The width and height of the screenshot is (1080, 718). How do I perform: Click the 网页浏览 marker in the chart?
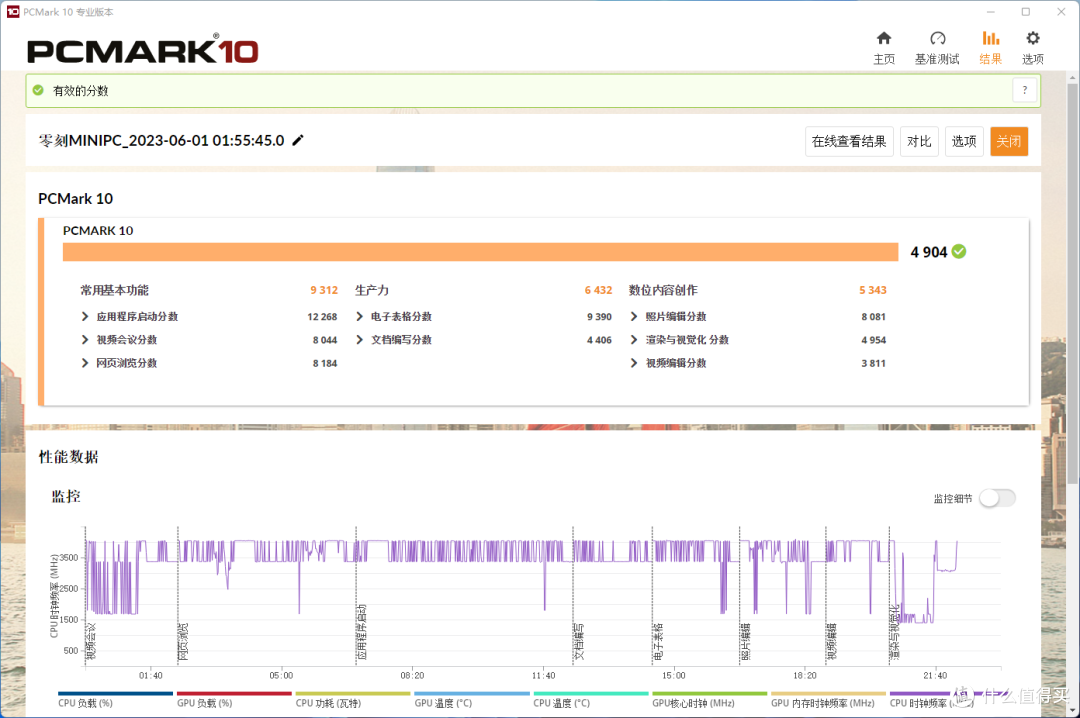click(x=184, y=642)
